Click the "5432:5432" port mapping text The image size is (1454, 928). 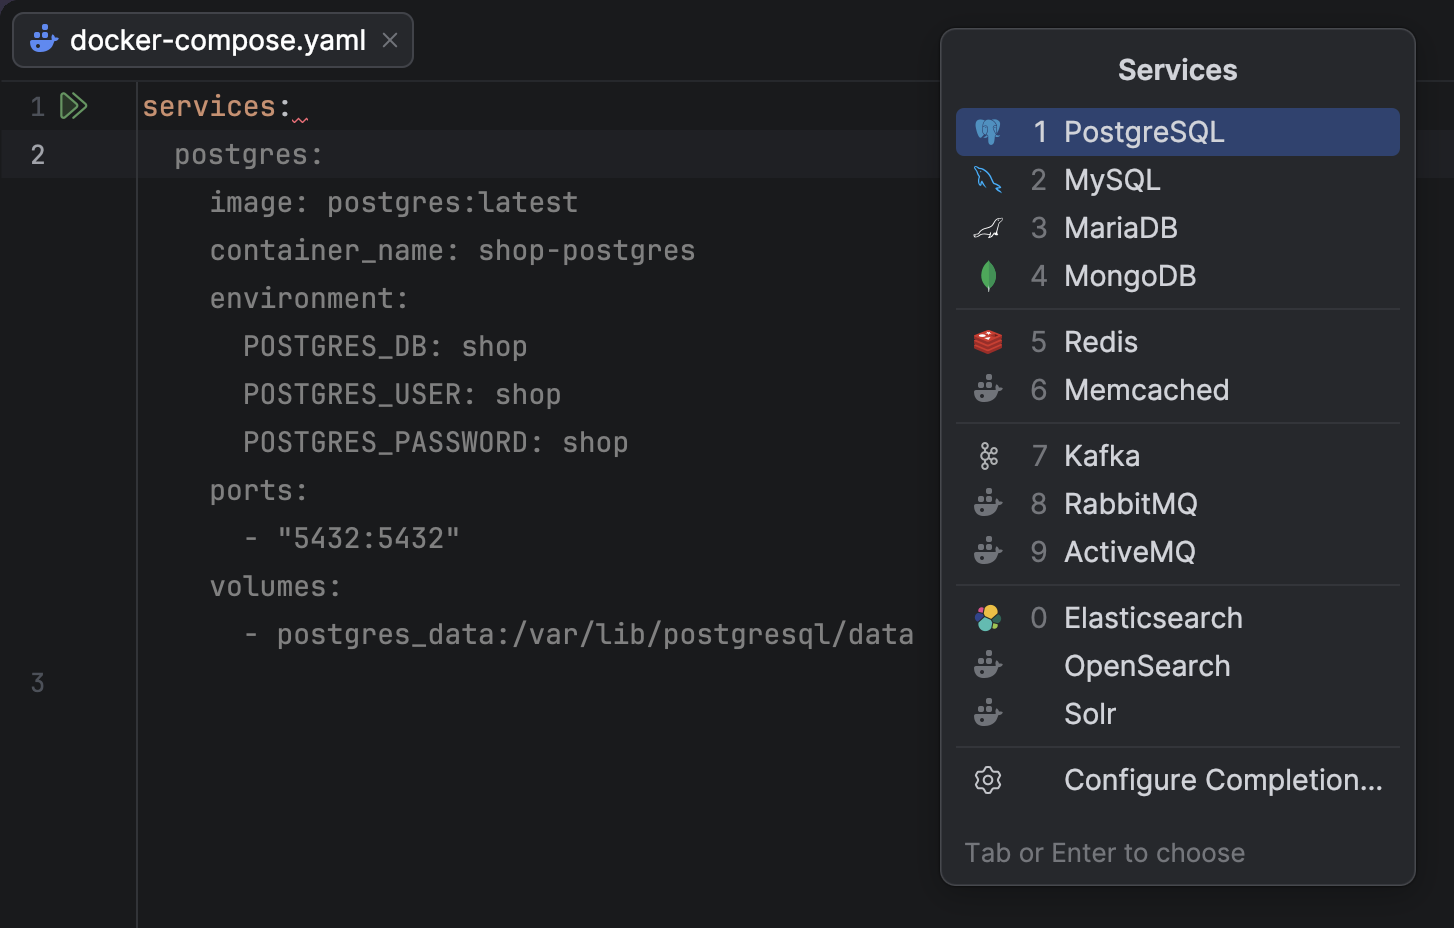point(369,539)
